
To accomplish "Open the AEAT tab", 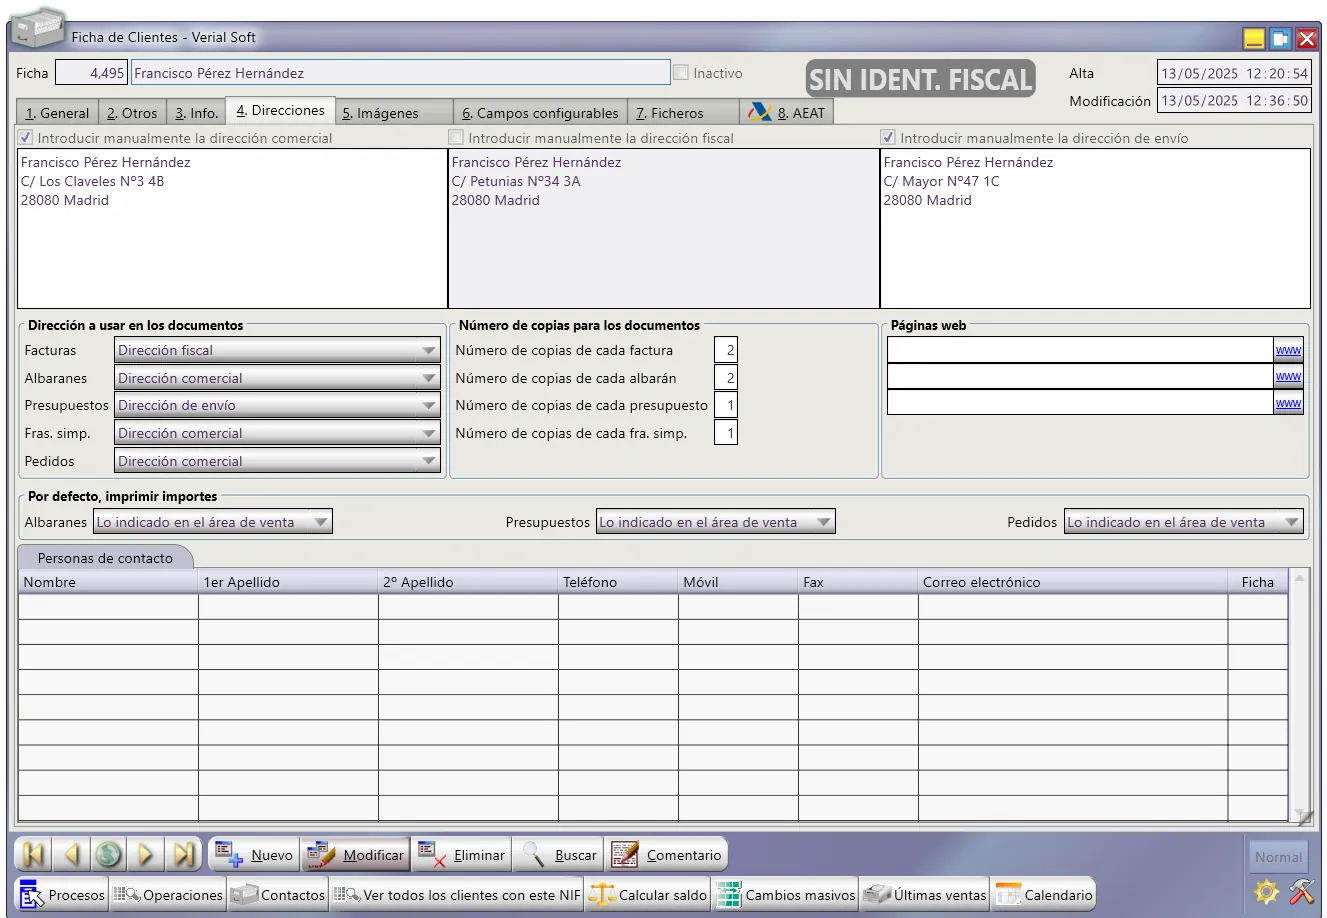I will (x=787, y=113).
